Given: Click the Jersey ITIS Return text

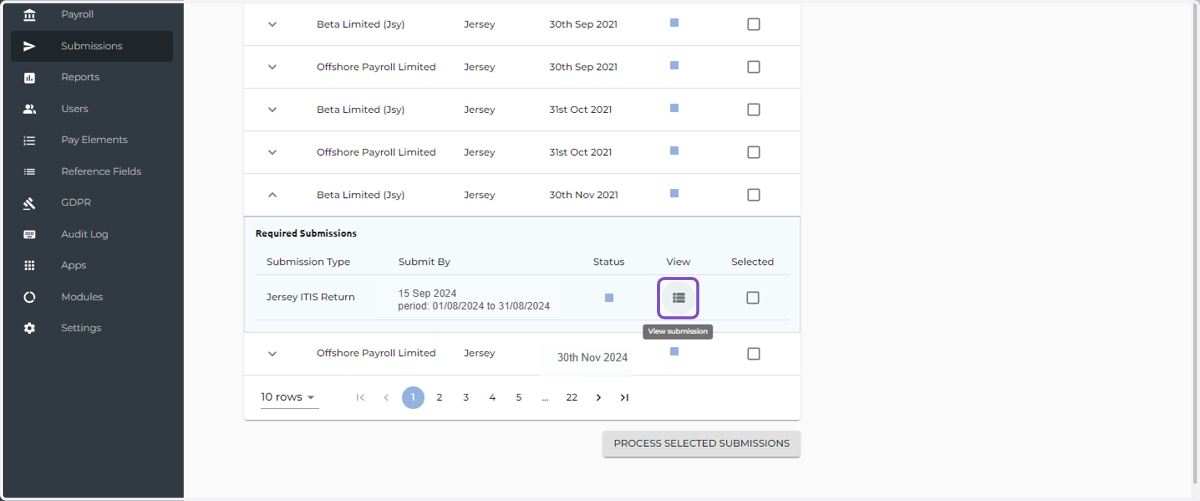Looking at the screenshot, I should (x=310, y=297).
